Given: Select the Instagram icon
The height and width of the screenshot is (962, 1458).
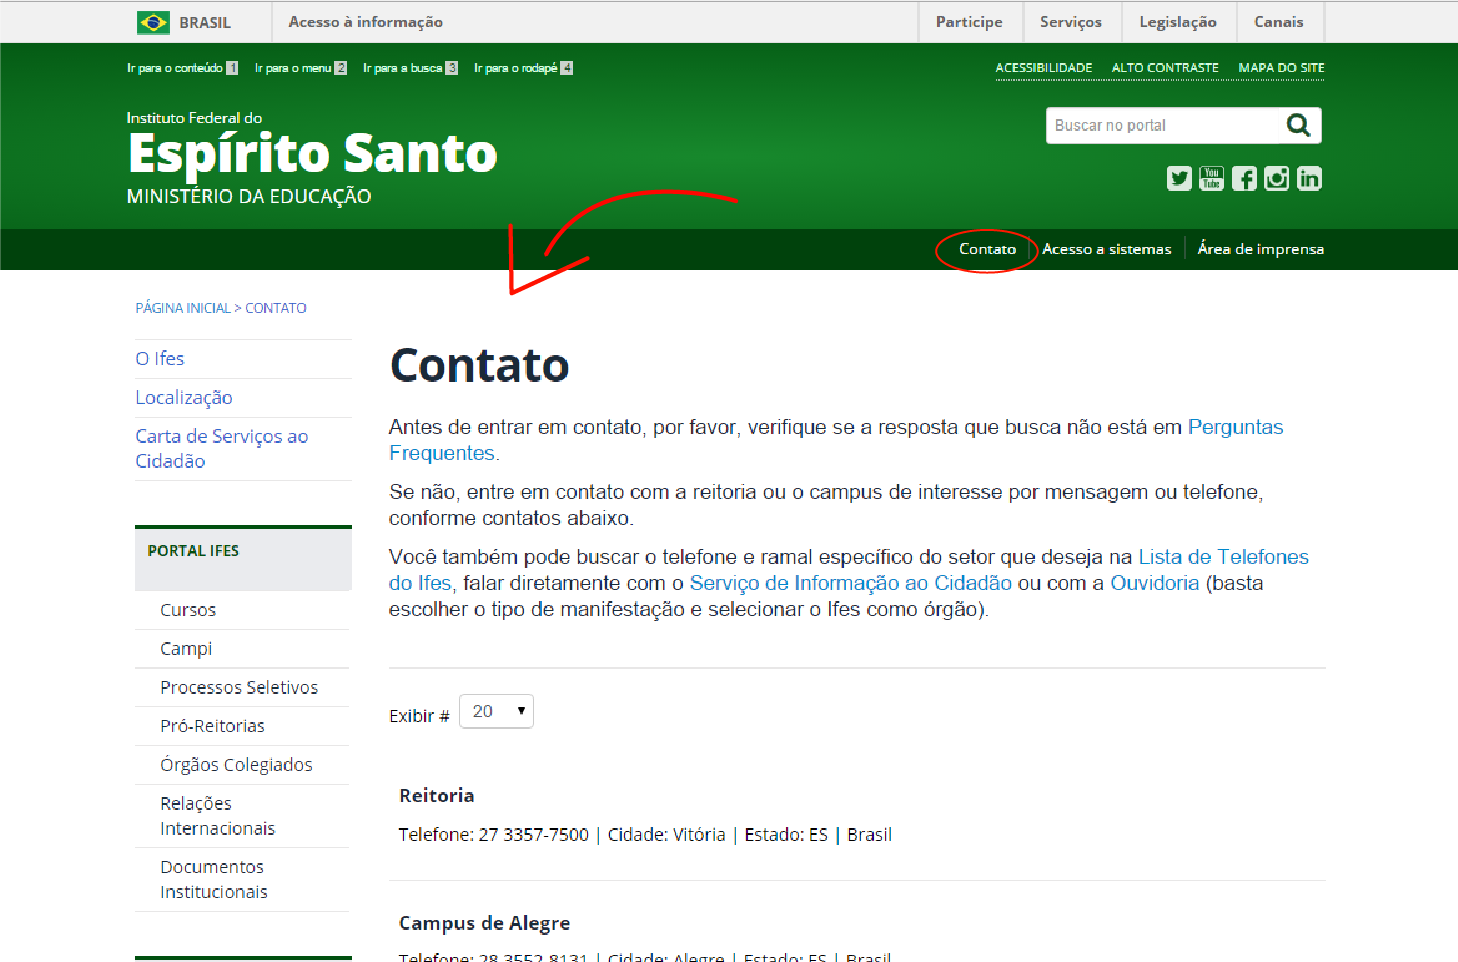Looking at the screenshot, I should tap(1276, 178).
